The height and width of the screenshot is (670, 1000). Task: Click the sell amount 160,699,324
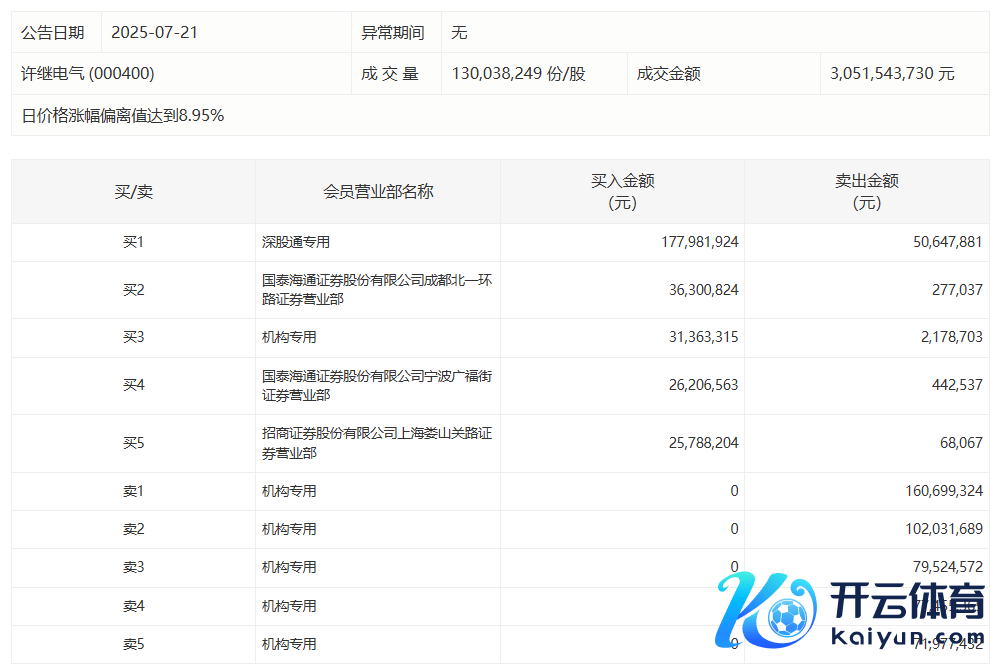tap(935, 491)
